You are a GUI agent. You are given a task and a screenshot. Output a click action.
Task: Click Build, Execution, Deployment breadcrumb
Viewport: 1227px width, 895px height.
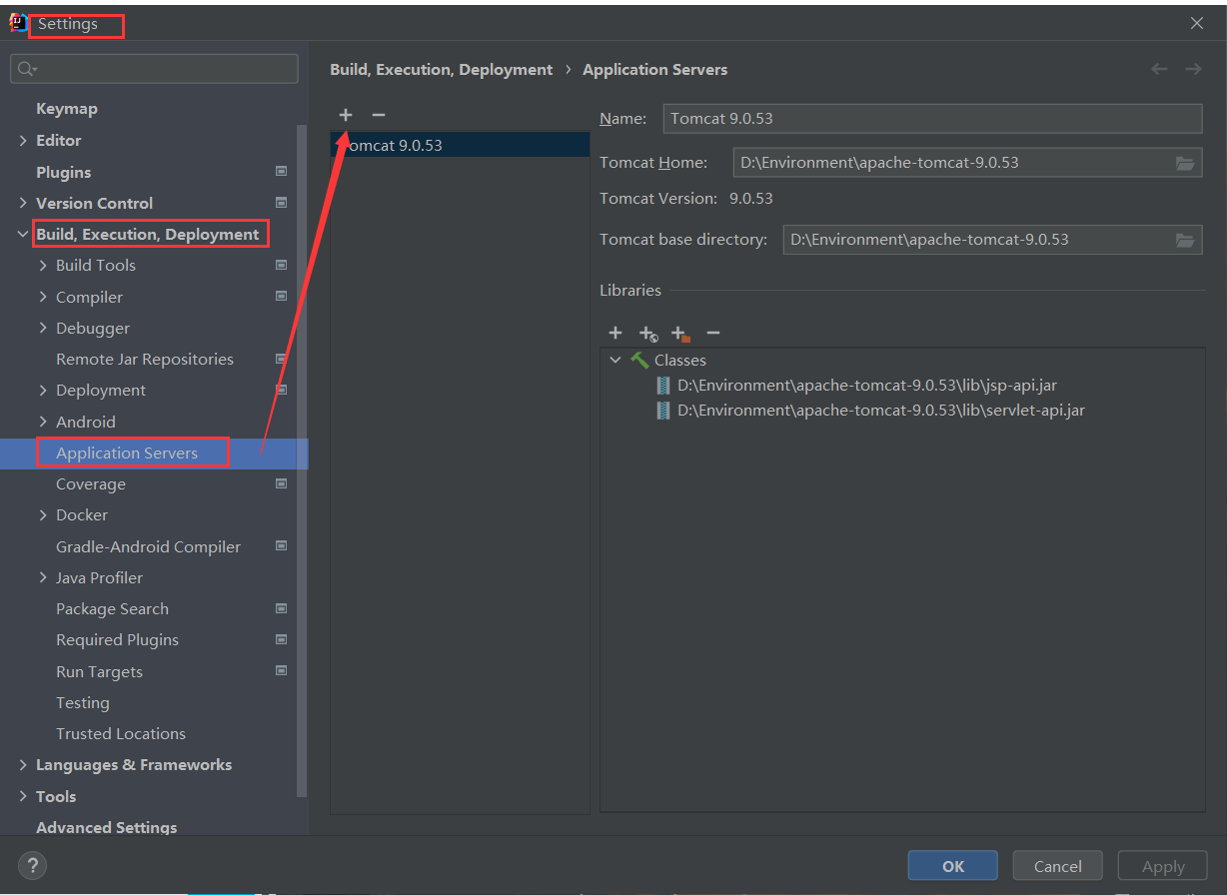point(441,69)
